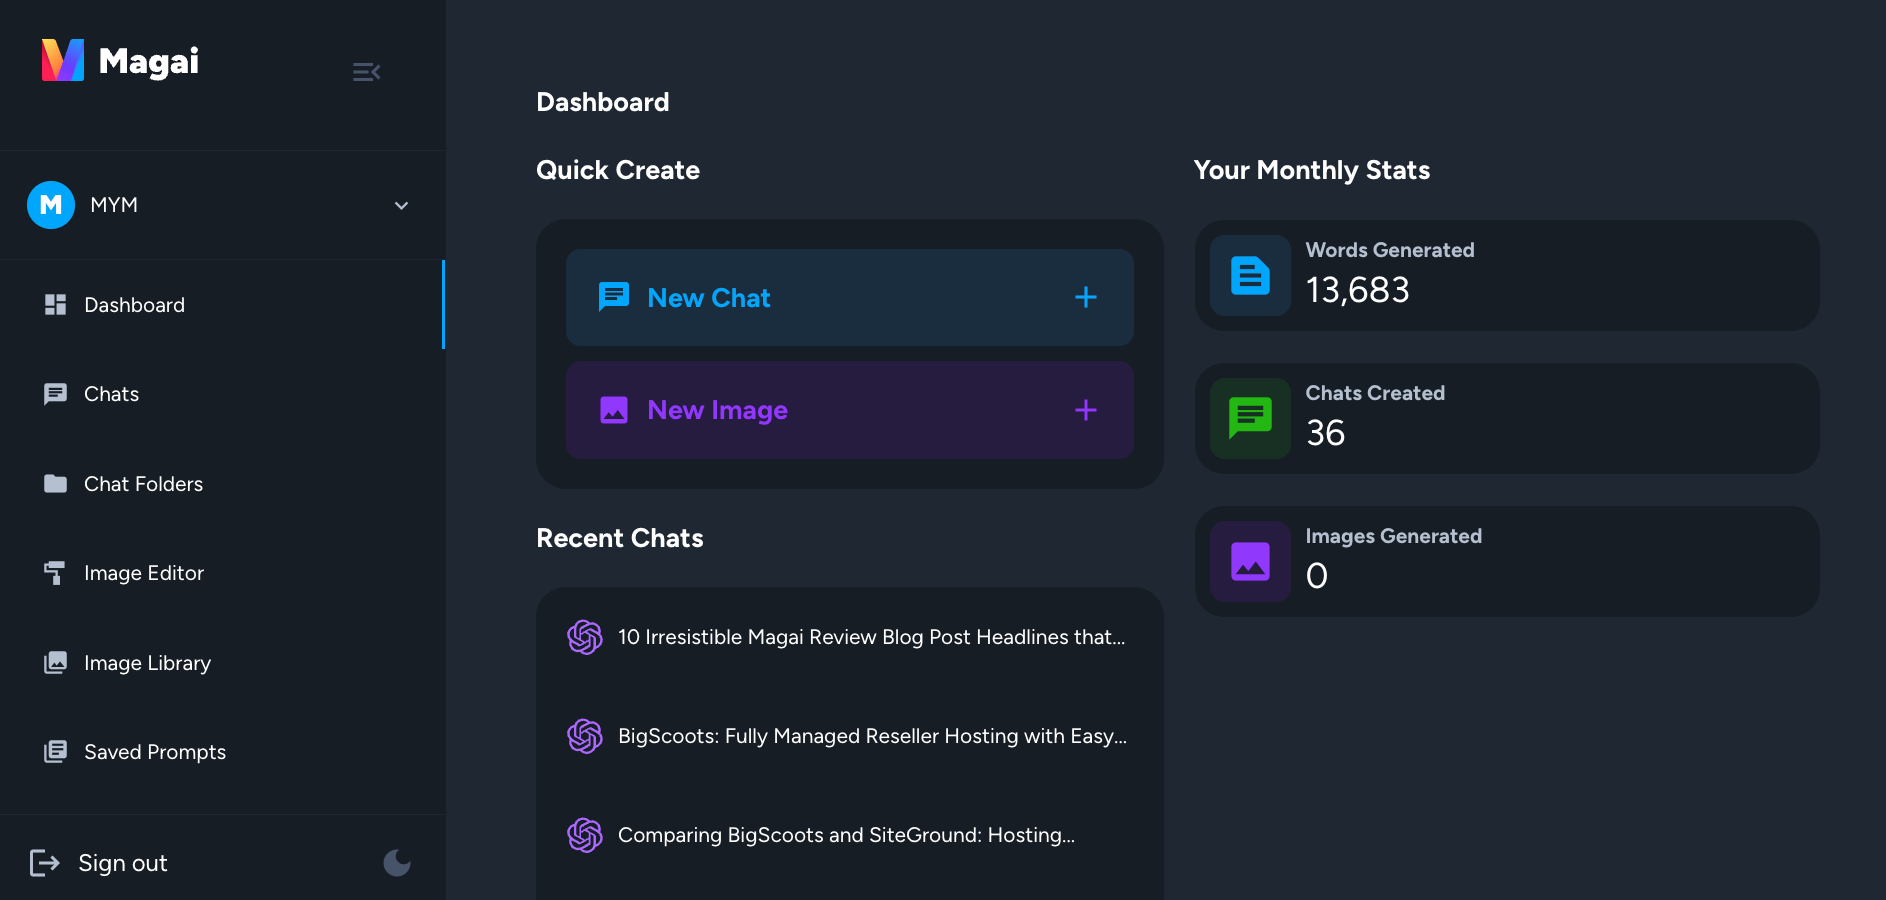Click the OpenAI icon beside the Comparing BigScoots chat
Screen dimensions: 1886x900
coord(585,835)
